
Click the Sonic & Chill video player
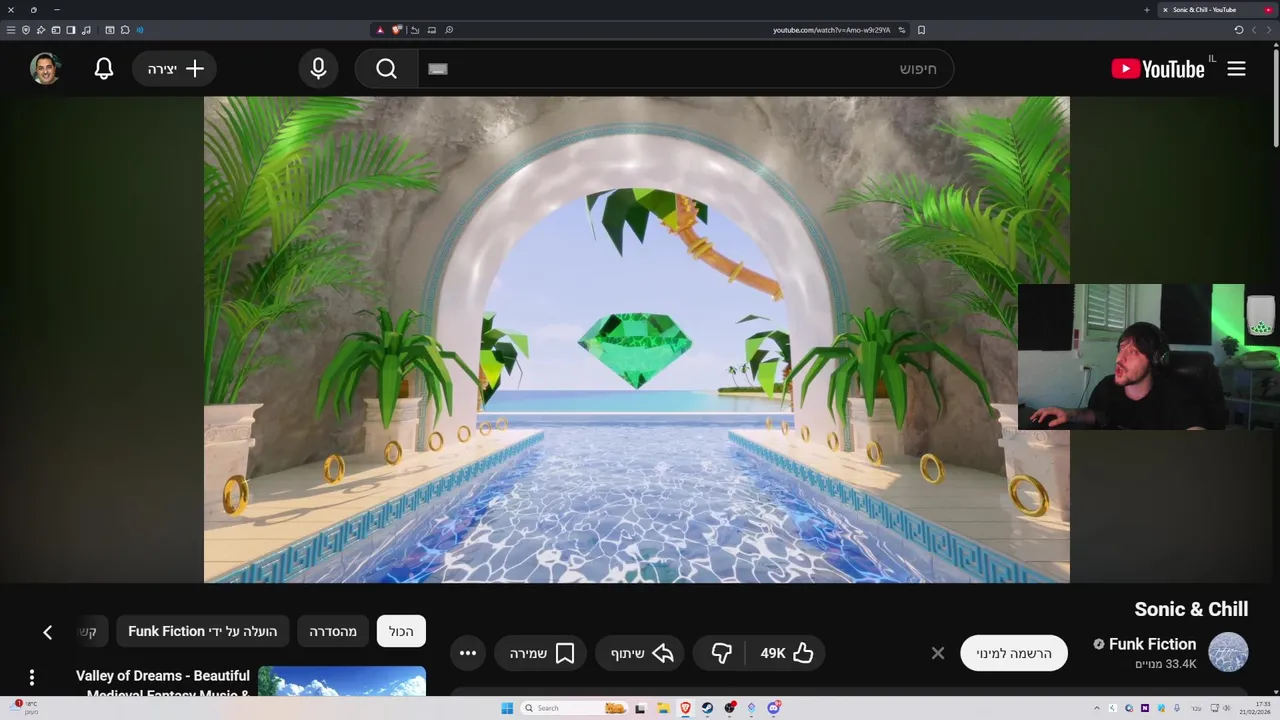click(636, 339)
